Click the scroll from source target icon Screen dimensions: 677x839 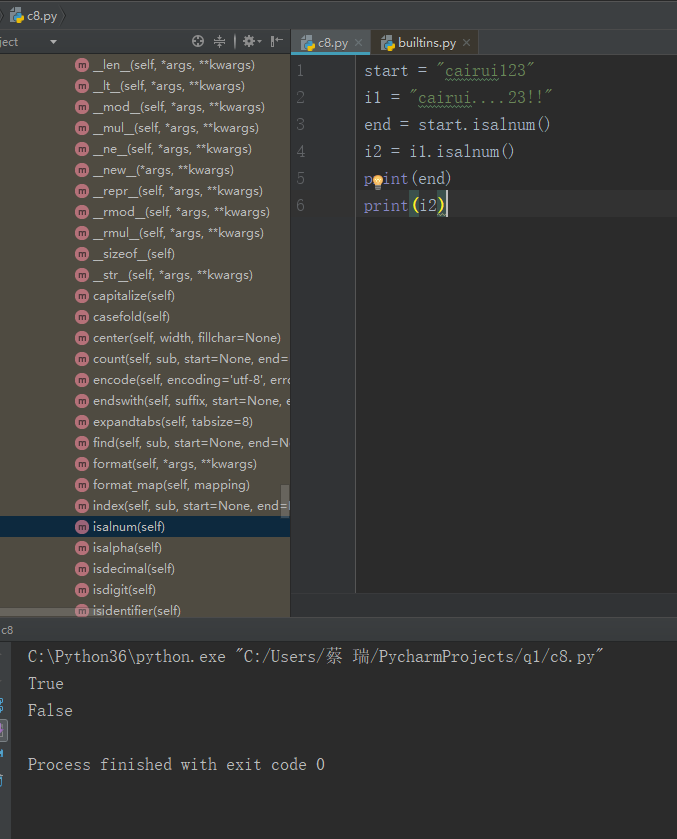click(197, 41)
